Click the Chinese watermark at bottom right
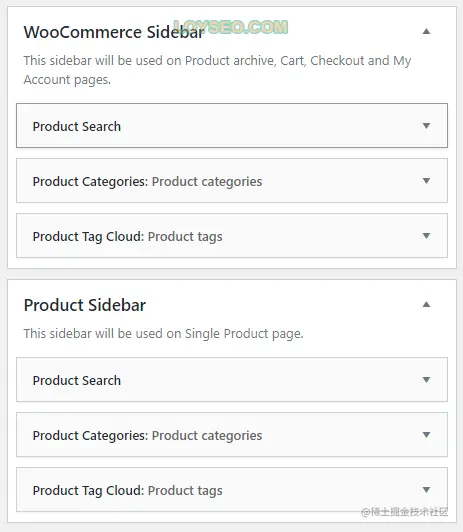The height and width of the screenshot is (532, 463). pos(404,512)
